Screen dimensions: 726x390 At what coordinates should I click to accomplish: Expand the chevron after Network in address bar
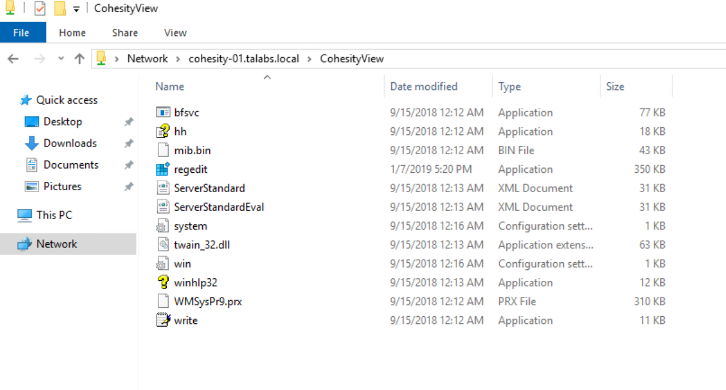pos(178,59)
